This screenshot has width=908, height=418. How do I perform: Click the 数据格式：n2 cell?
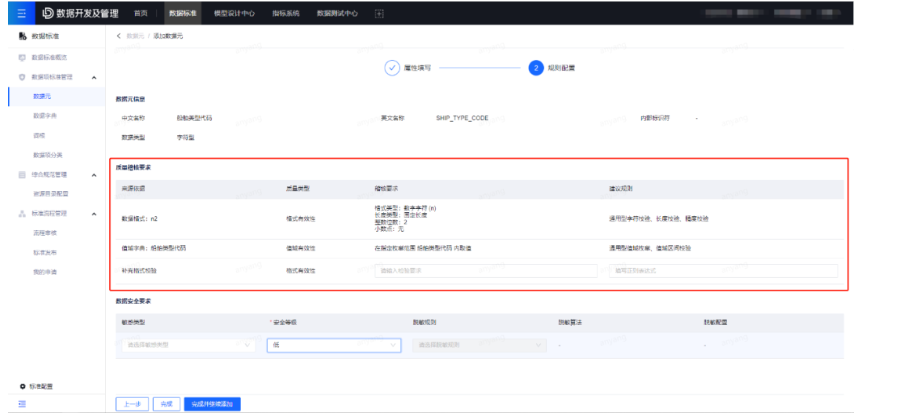click(x=138, y=219)
